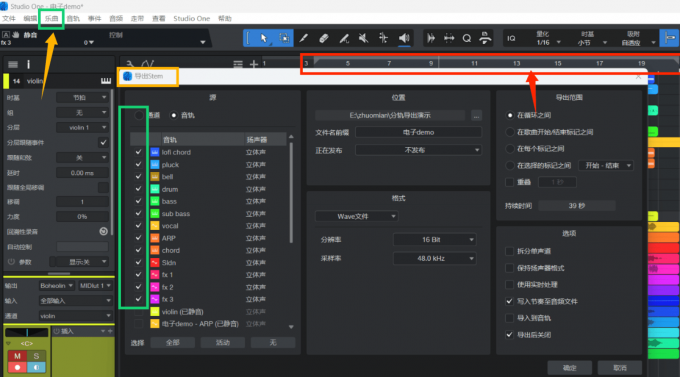Screen dimensions: 680x377
Task: Open the violin 1 layer dropdown
Action: (x=82, y=128)
